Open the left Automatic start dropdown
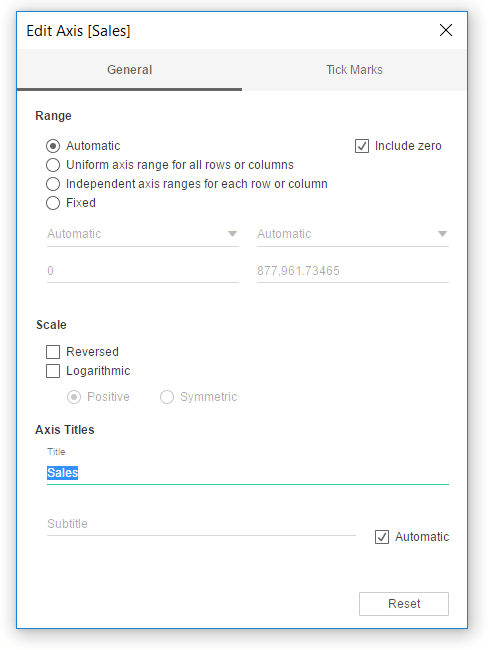 coord(143,234)
